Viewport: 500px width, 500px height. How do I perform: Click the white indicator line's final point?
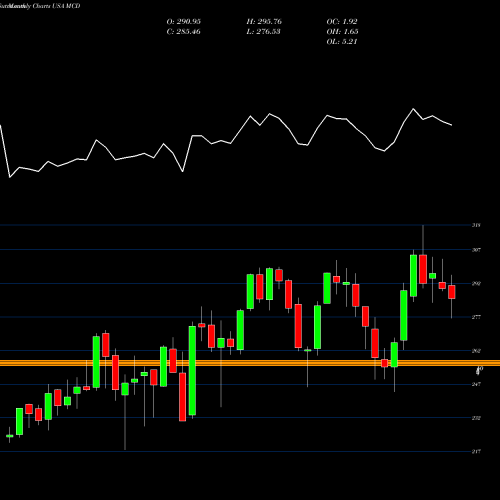(x=452, y=125)
